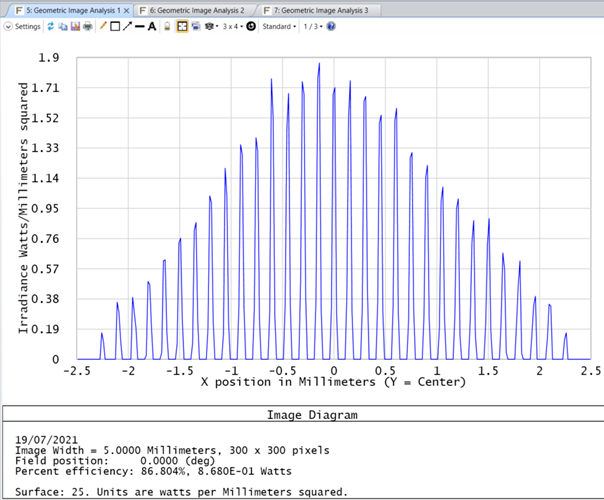
Task: Select the line drawing tool
Action: click(x=140, y=27)
